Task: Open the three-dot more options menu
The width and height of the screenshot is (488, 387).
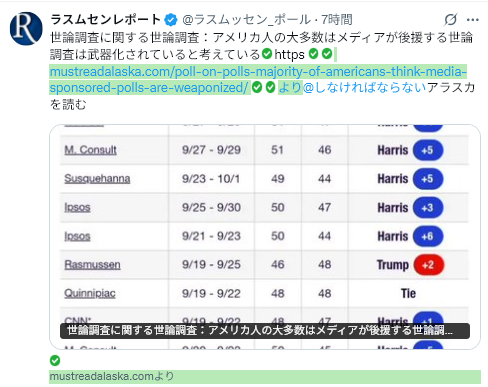Action: click(473, 20)
